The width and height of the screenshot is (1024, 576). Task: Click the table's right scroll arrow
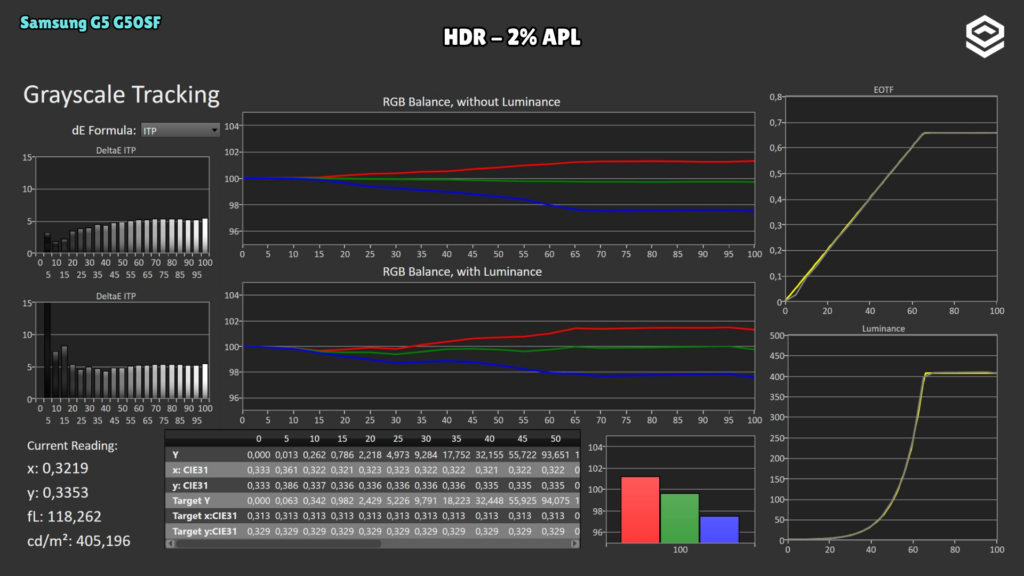click(x=575, y=543)
